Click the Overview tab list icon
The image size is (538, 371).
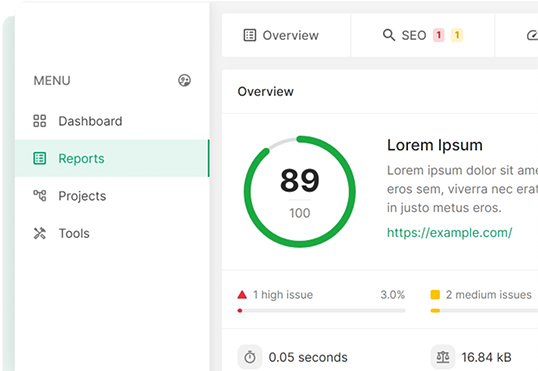pos(250,35)
